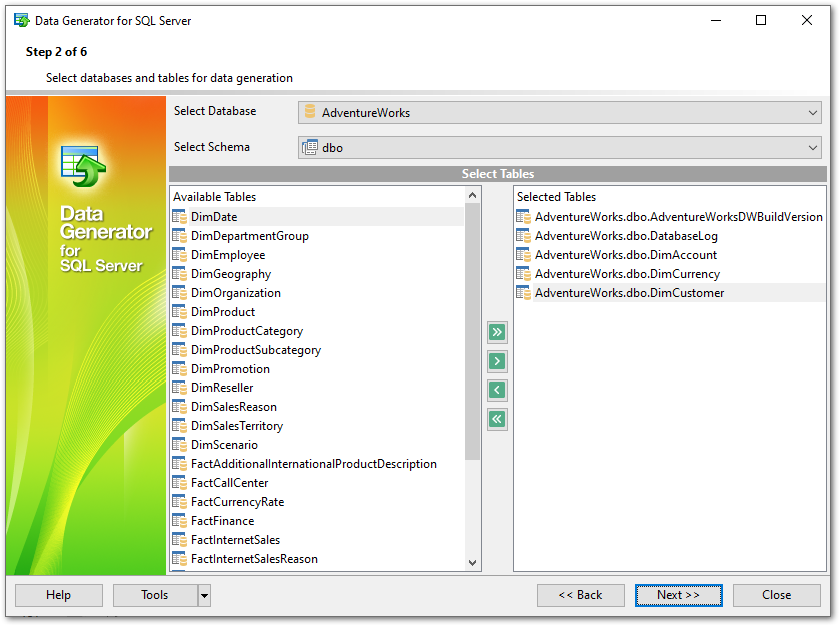Screen dimensions: 840x626
Task: Click the table icon beside AdventureWorks.dbo.DimCustomer
Action: (523, 293)
